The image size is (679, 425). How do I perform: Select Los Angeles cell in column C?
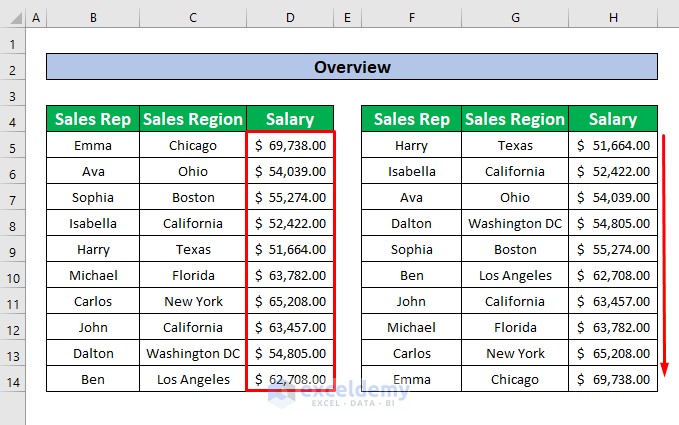click(193, 379)
